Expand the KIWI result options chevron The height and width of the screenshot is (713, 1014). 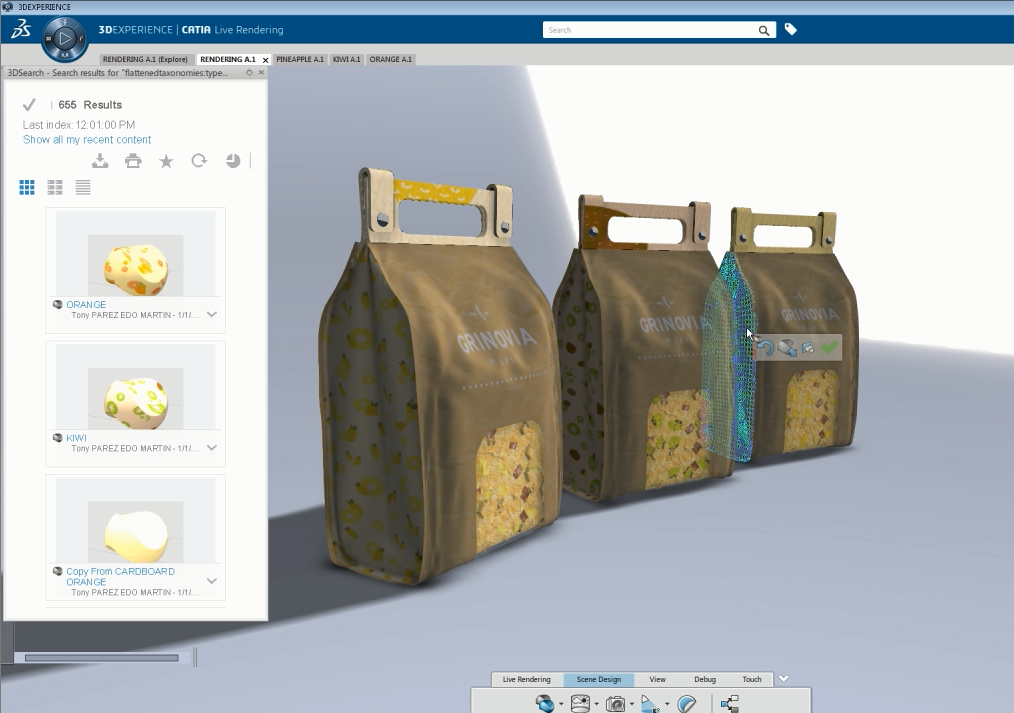tap(212, 448)
